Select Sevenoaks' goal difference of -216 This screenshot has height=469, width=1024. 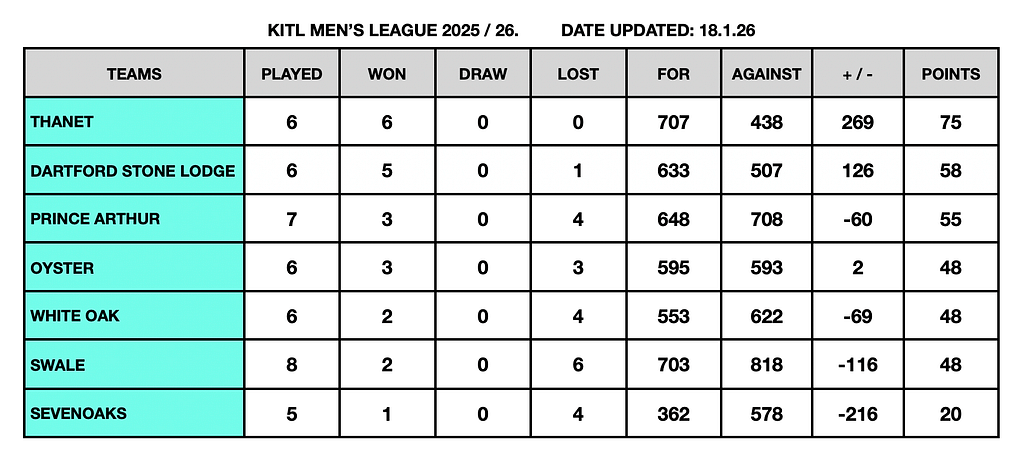coord(857,413)
